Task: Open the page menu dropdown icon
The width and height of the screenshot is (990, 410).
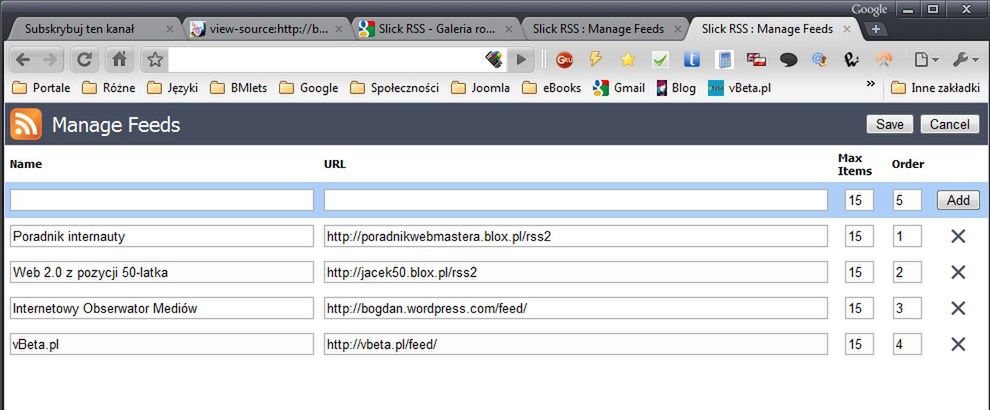Action: tap(926, 59)
